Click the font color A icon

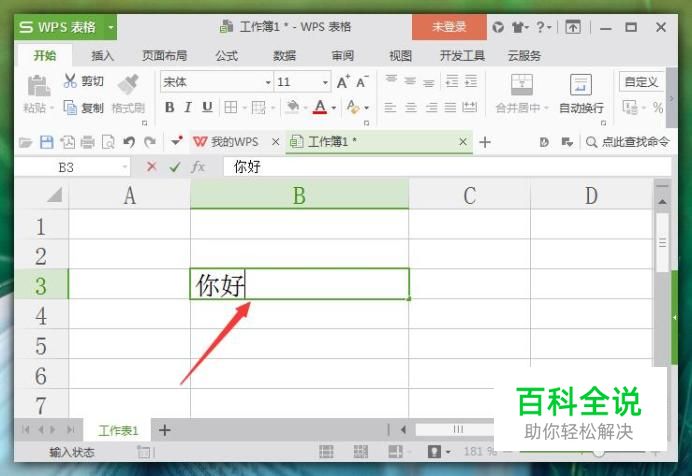pyautogui.click(x=320, y=107)
